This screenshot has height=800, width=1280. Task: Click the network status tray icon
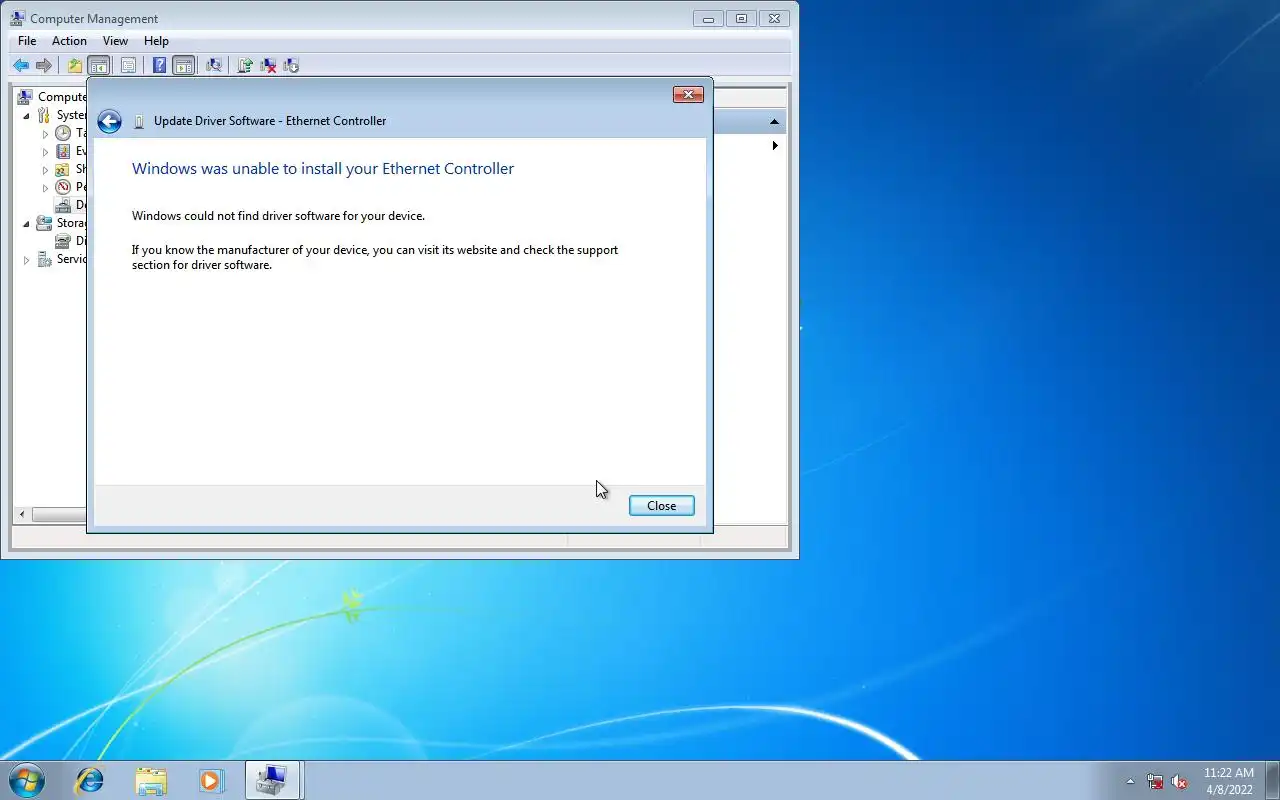click(x=1155, y=781)
